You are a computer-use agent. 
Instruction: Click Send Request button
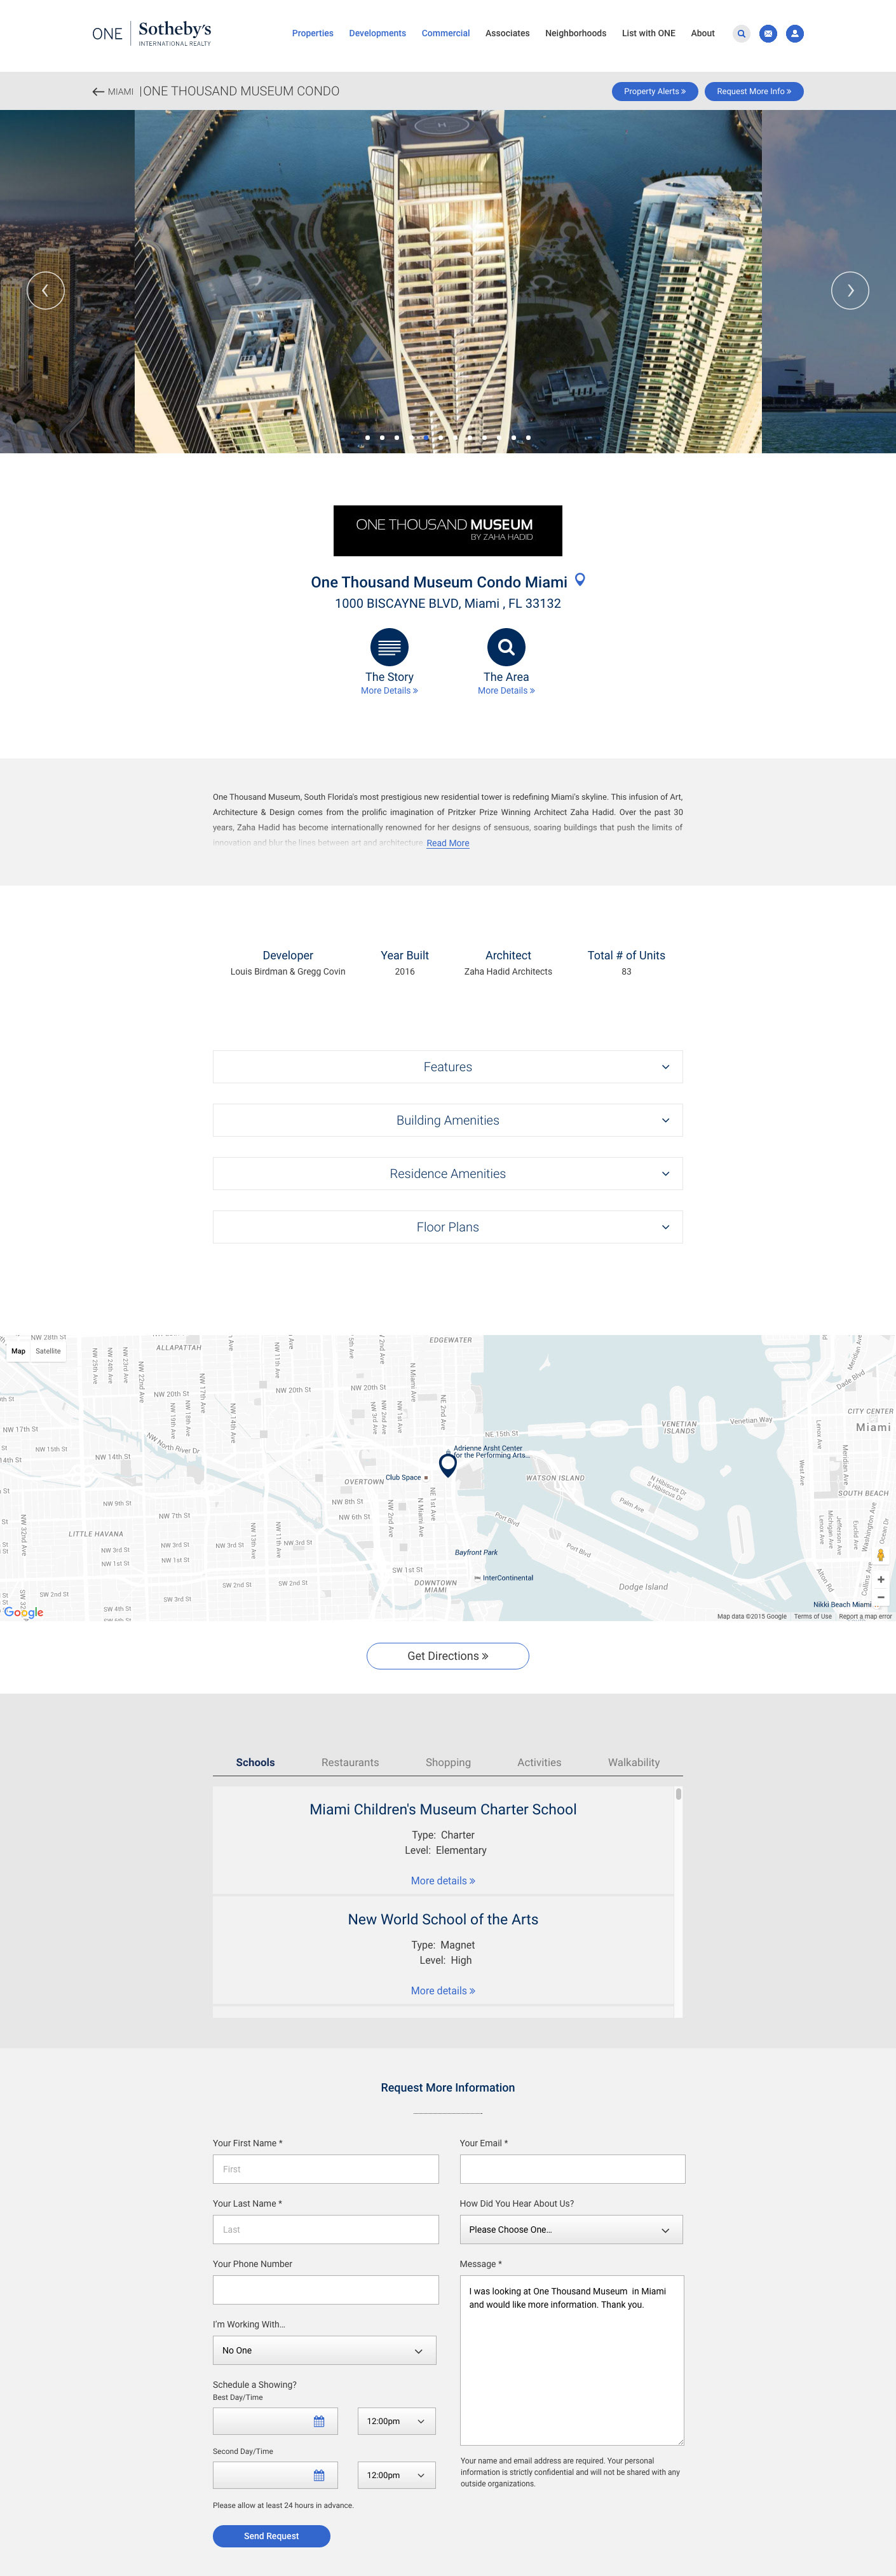click(x=271, y=2536)
